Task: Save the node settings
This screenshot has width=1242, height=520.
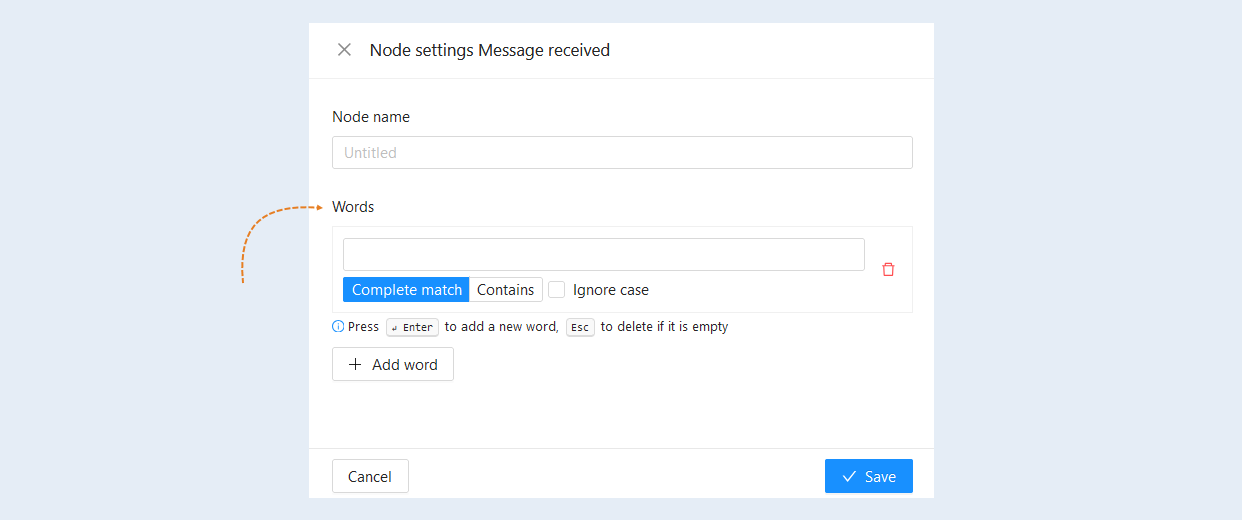Action: point(869,476)
